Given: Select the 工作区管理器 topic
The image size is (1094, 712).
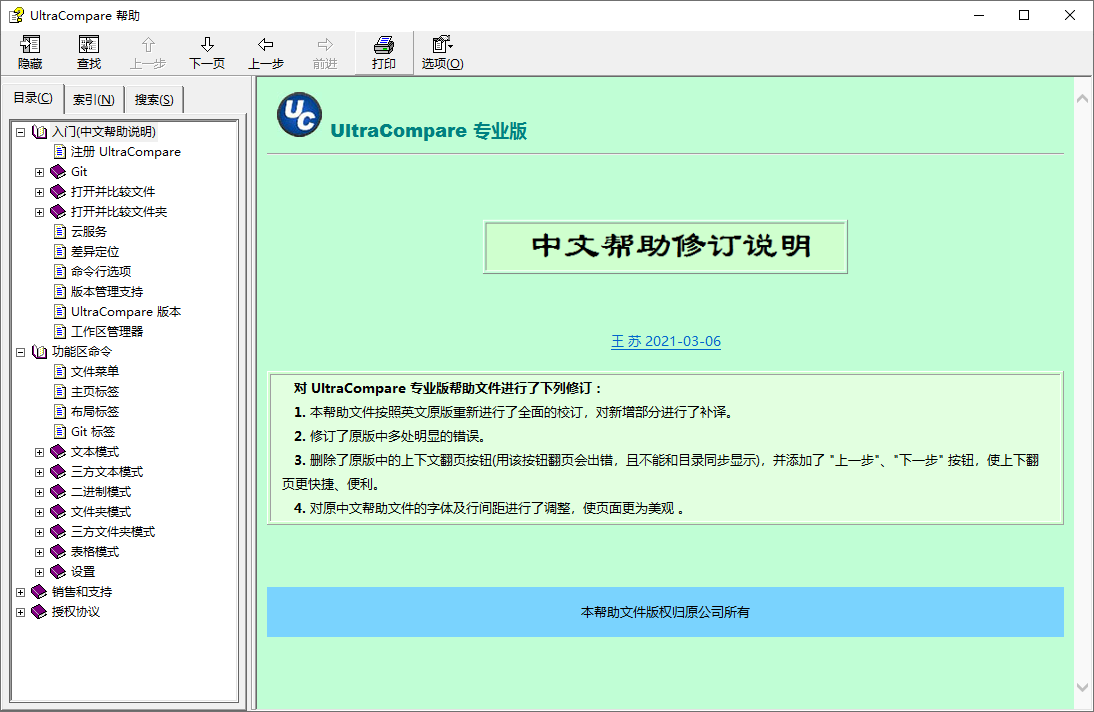Looking at the screenshot, I should (x=107, y=332).
